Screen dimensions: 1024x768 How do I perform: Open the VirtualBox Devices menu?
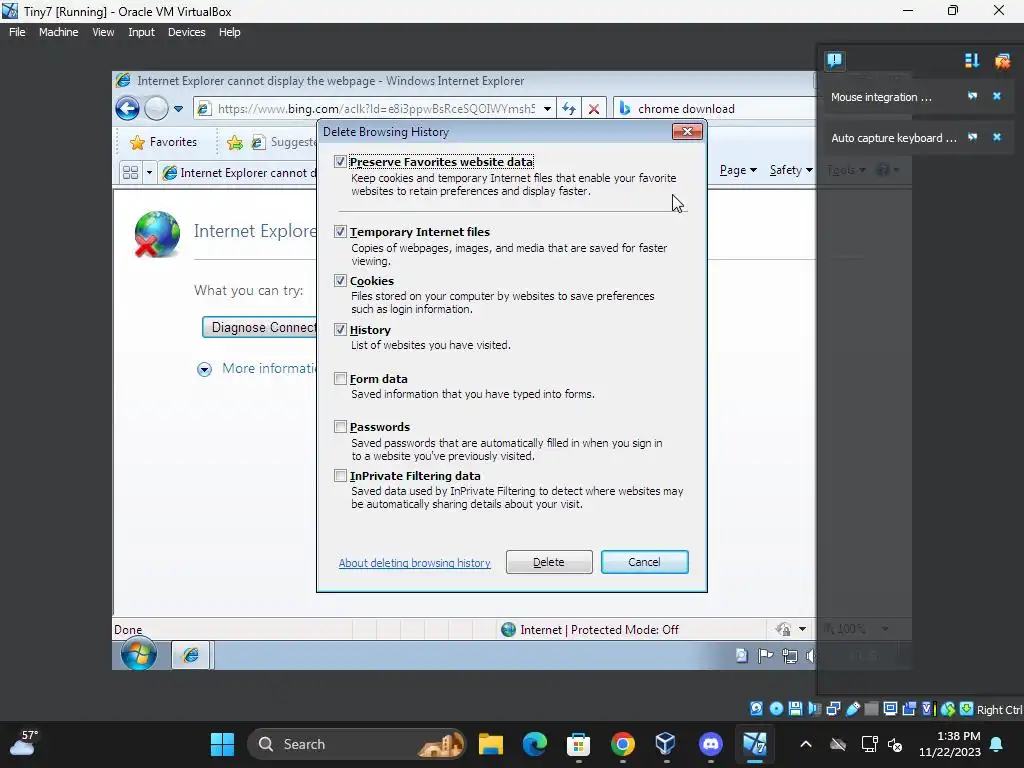click(x=186, y=32)
